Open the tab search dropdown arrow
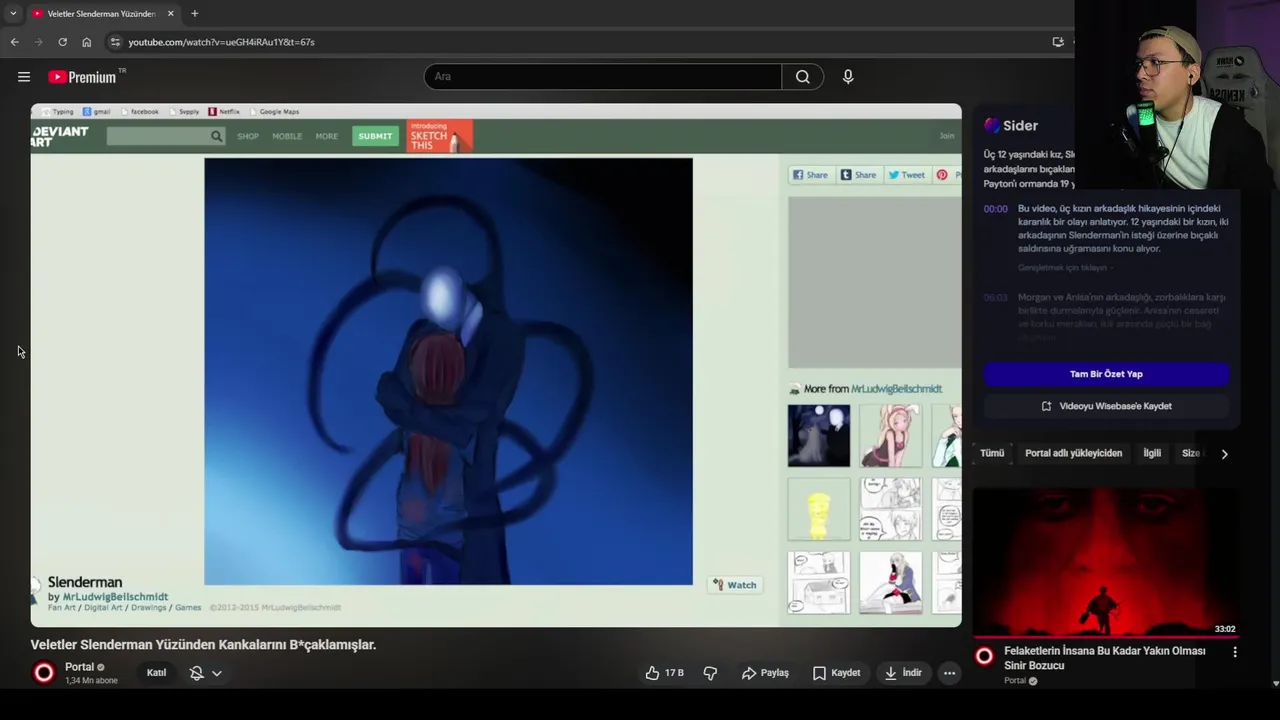1280x720 pixels. tap(13, 14)
